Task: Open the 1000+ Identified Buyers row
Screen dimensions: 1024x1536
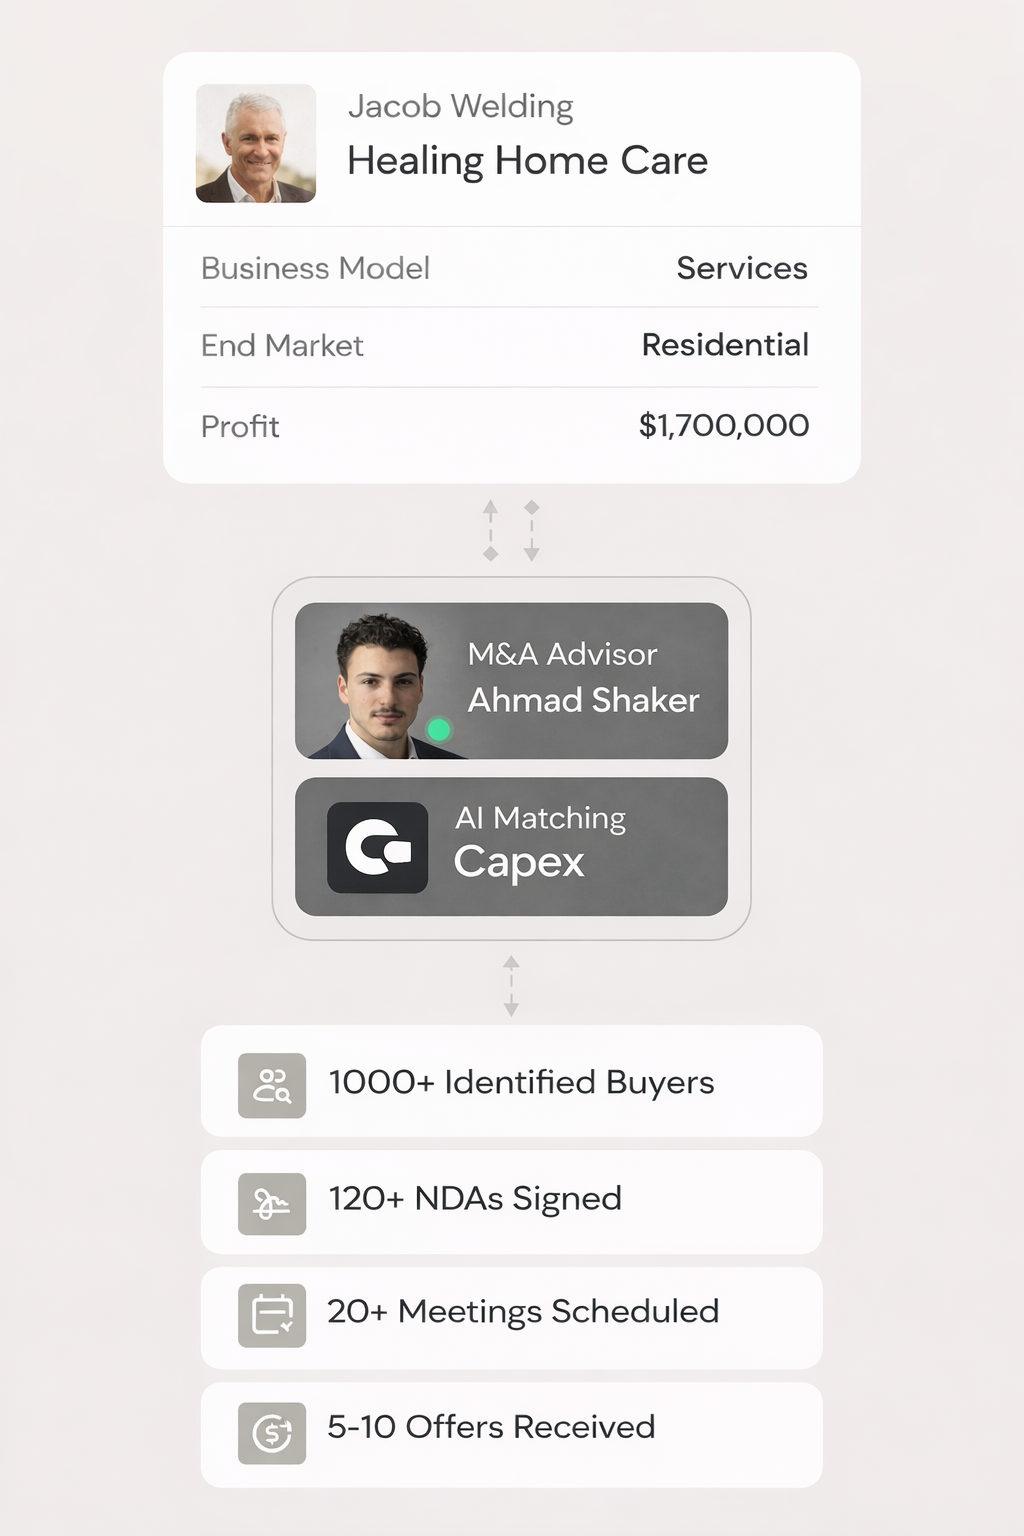Action: pyautogui.click(x=521, y=1082)
